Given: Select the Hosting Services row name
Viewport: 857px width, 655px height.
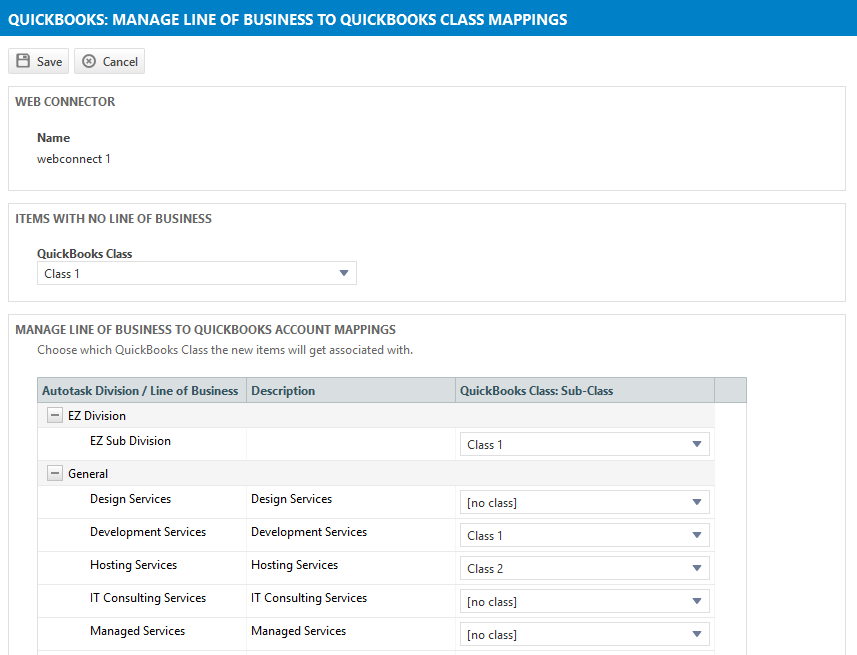Looking at the screenshot, I should (x=133, y=565).
